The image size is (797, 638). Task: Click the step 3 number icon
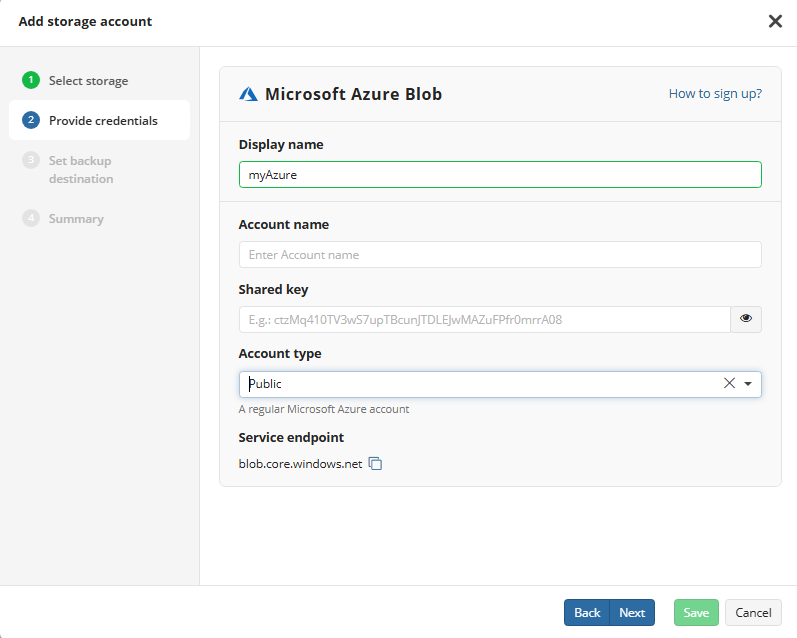pos(31,161)
